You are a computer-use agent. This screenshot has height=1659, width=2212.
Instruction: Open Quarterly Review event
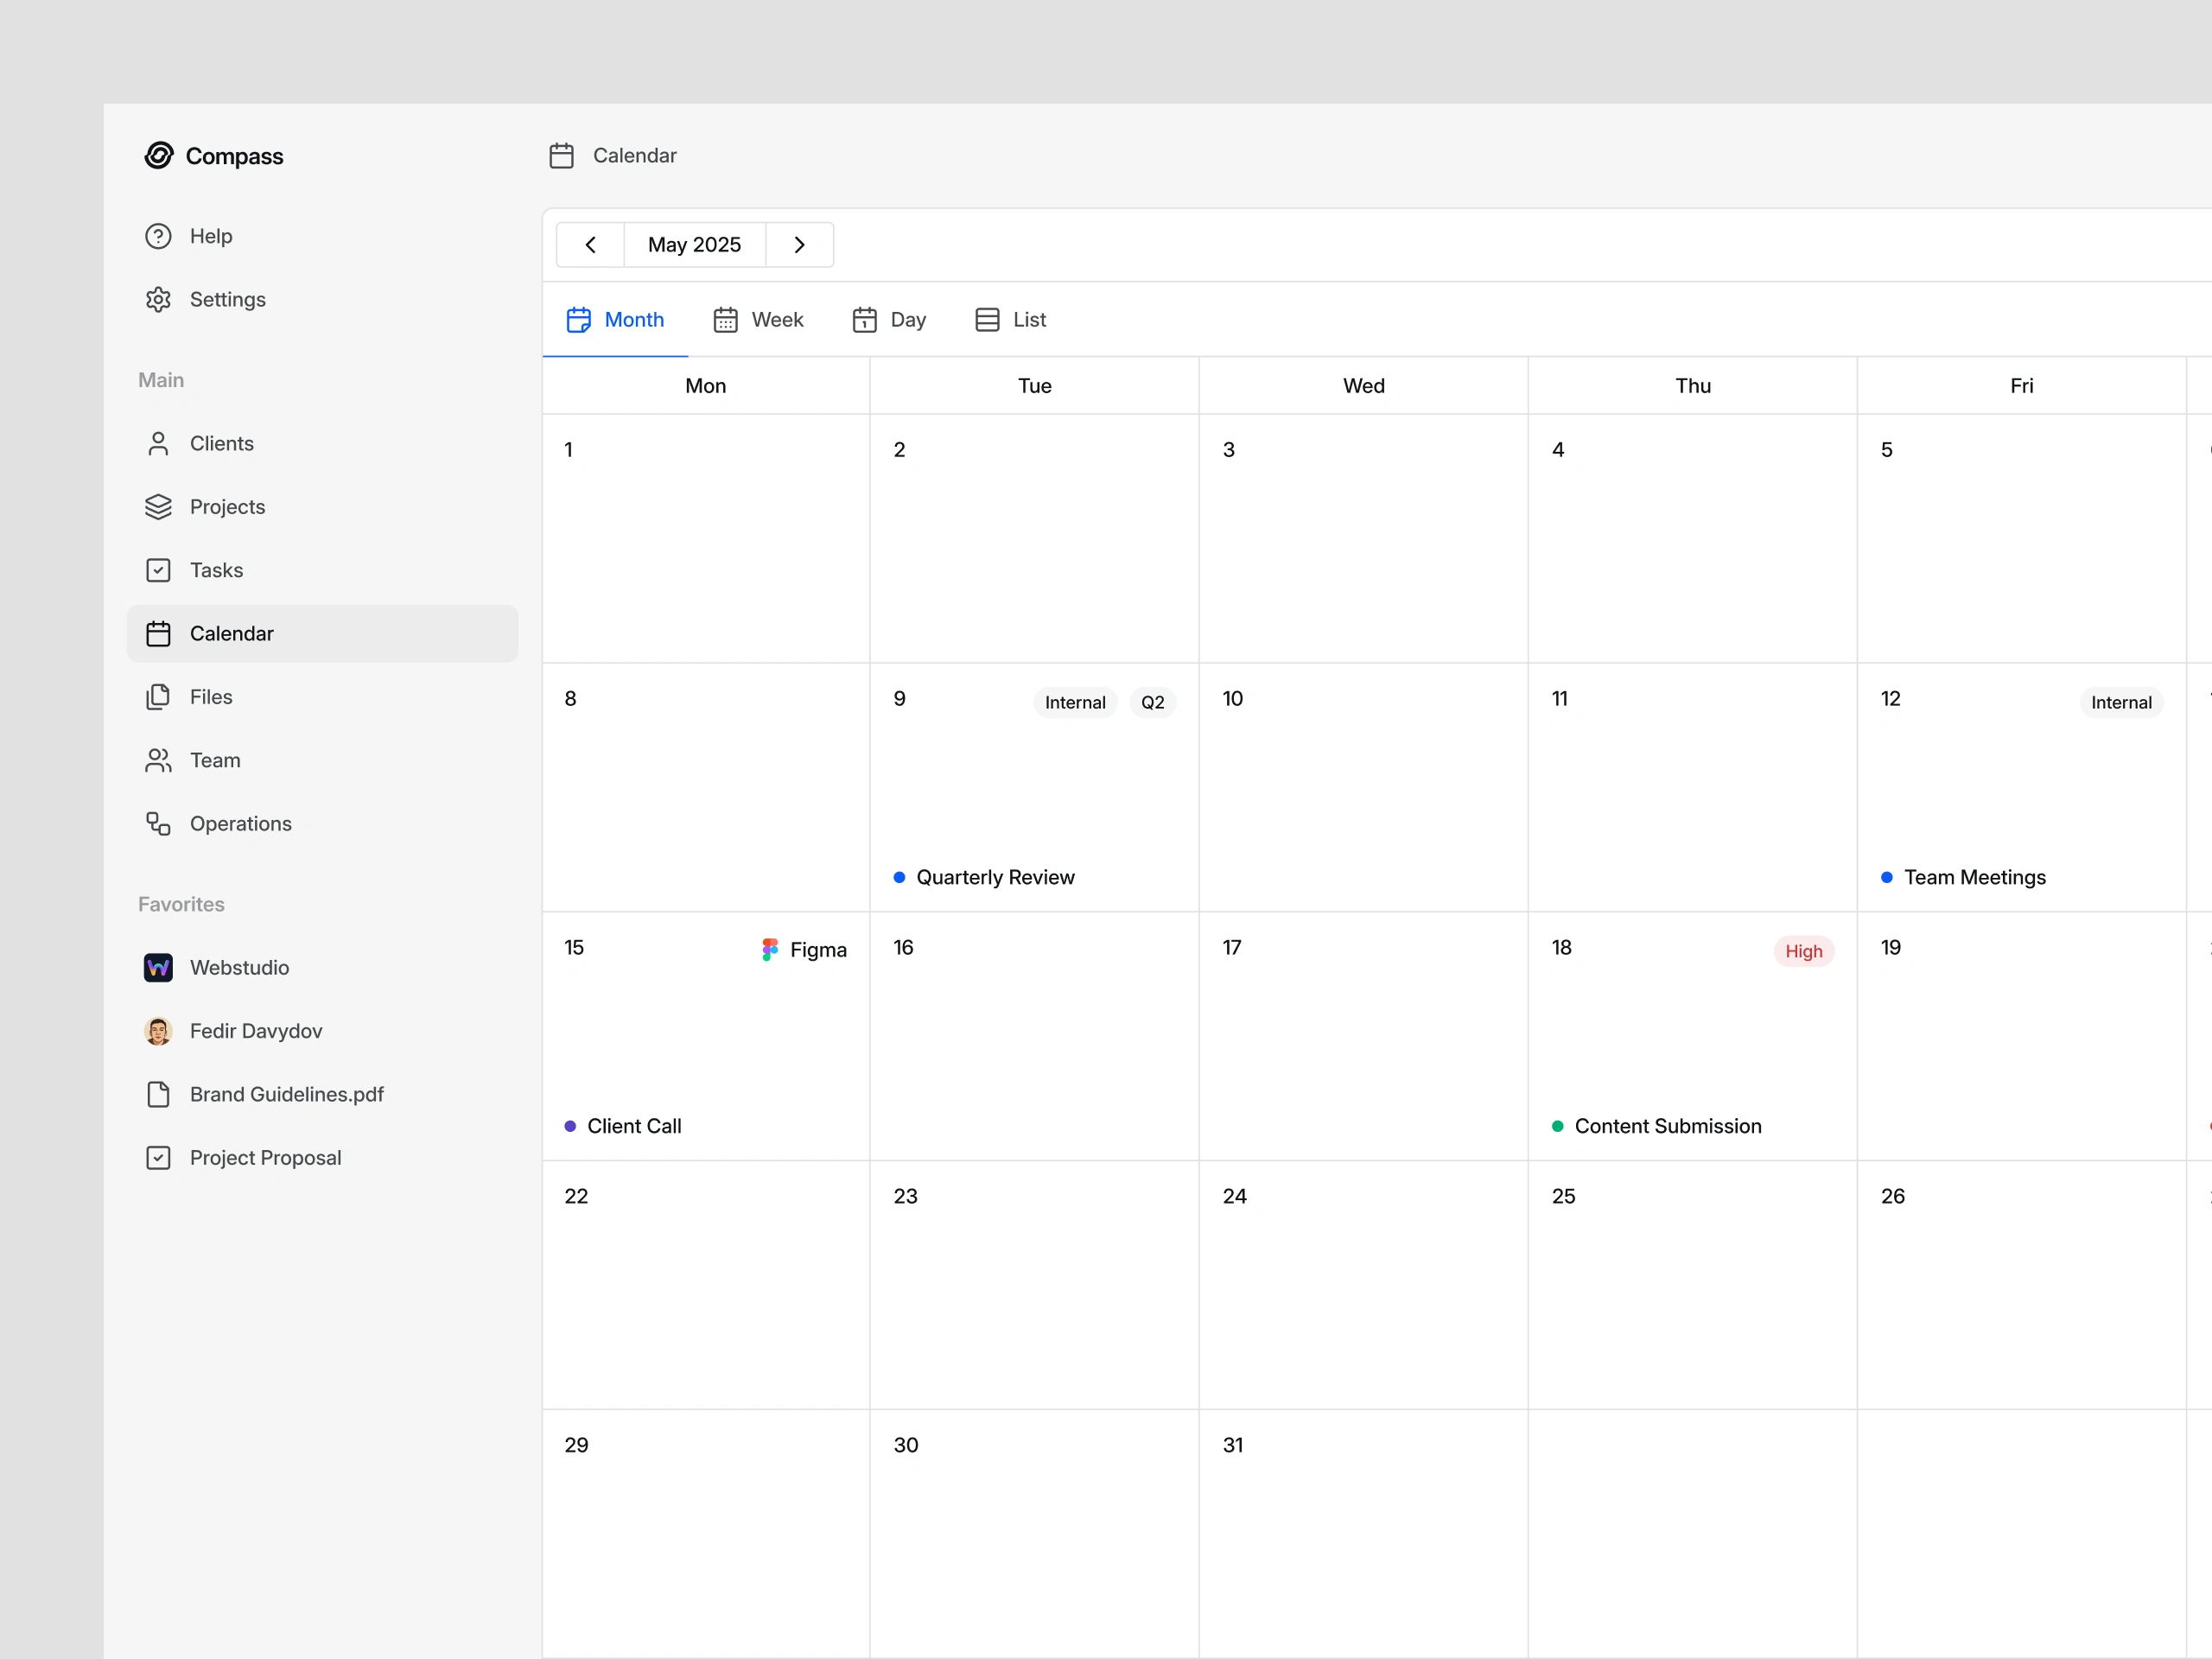click(x=994, y=878)
